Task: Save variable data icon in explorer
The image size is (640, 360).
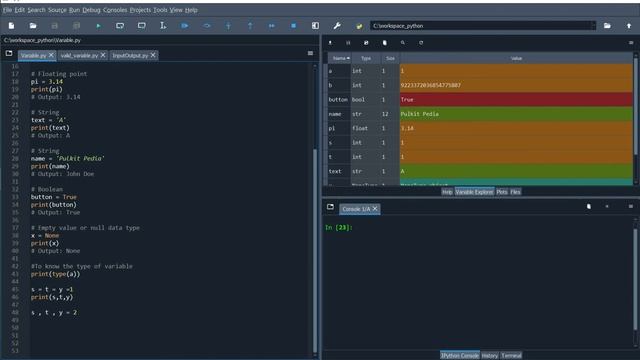Action: (x=348, y=42)
